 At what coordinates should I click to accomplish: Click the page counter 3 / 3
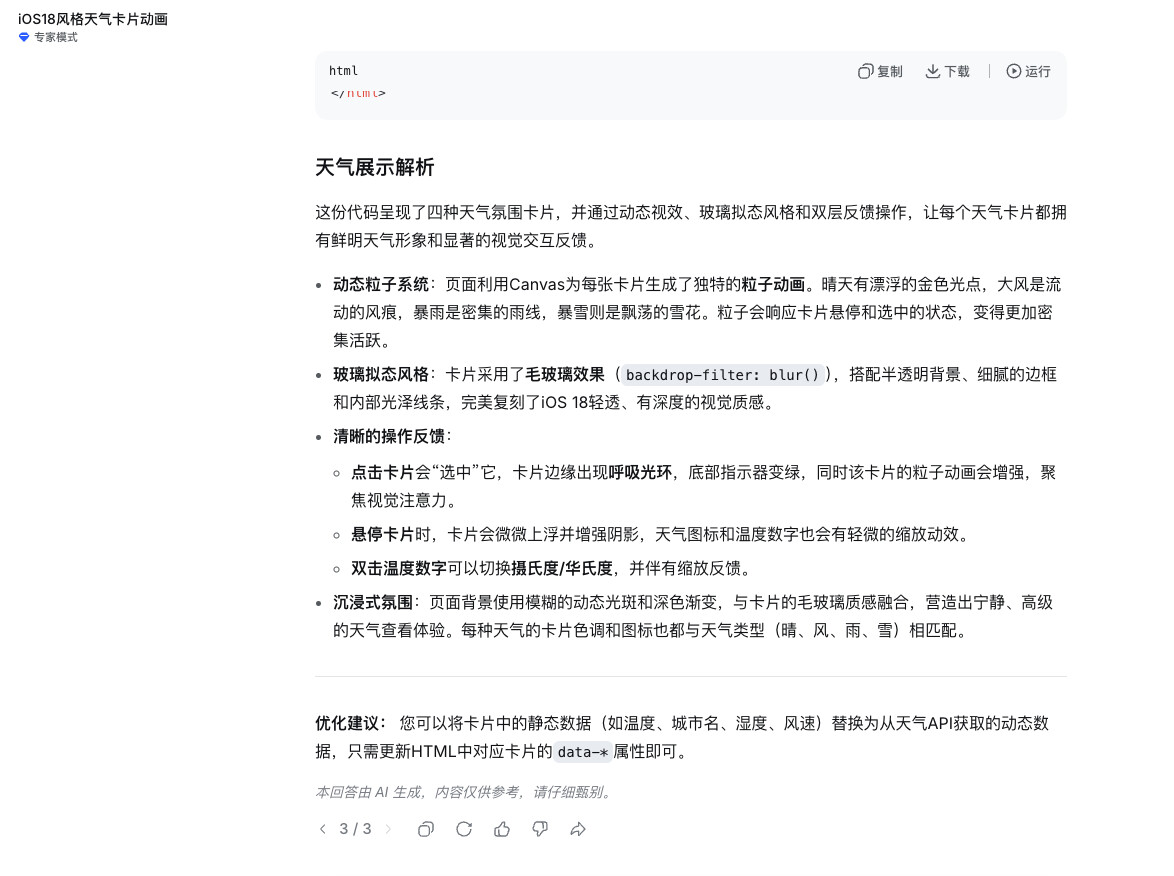pos(355,829)
